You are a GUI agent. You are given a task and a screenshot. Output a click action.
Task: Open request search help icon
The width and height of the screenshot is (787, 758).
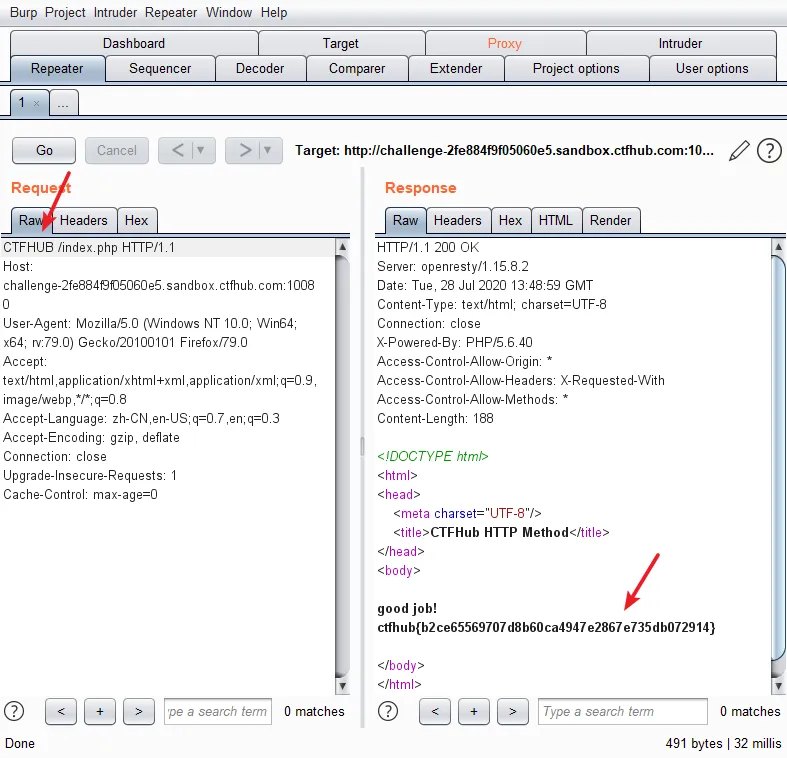point(14,711)
